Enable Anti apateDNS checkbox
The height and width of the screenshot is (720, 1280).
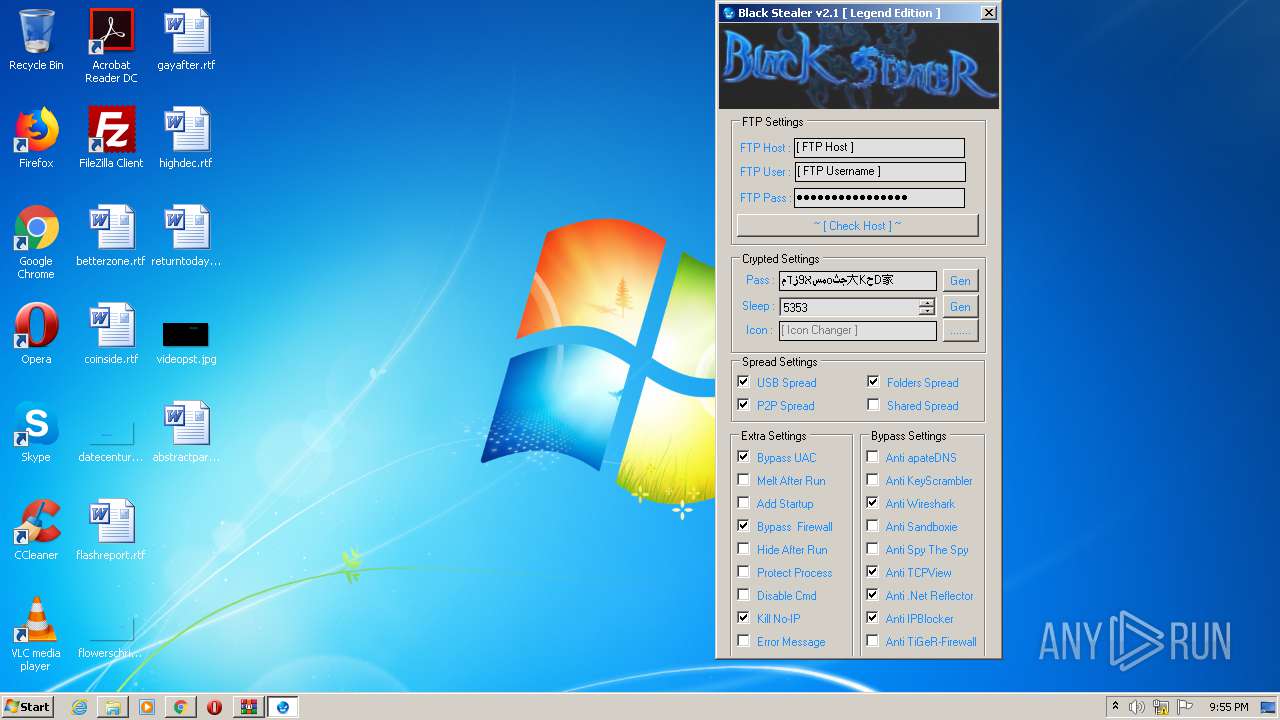coord(873,457)
